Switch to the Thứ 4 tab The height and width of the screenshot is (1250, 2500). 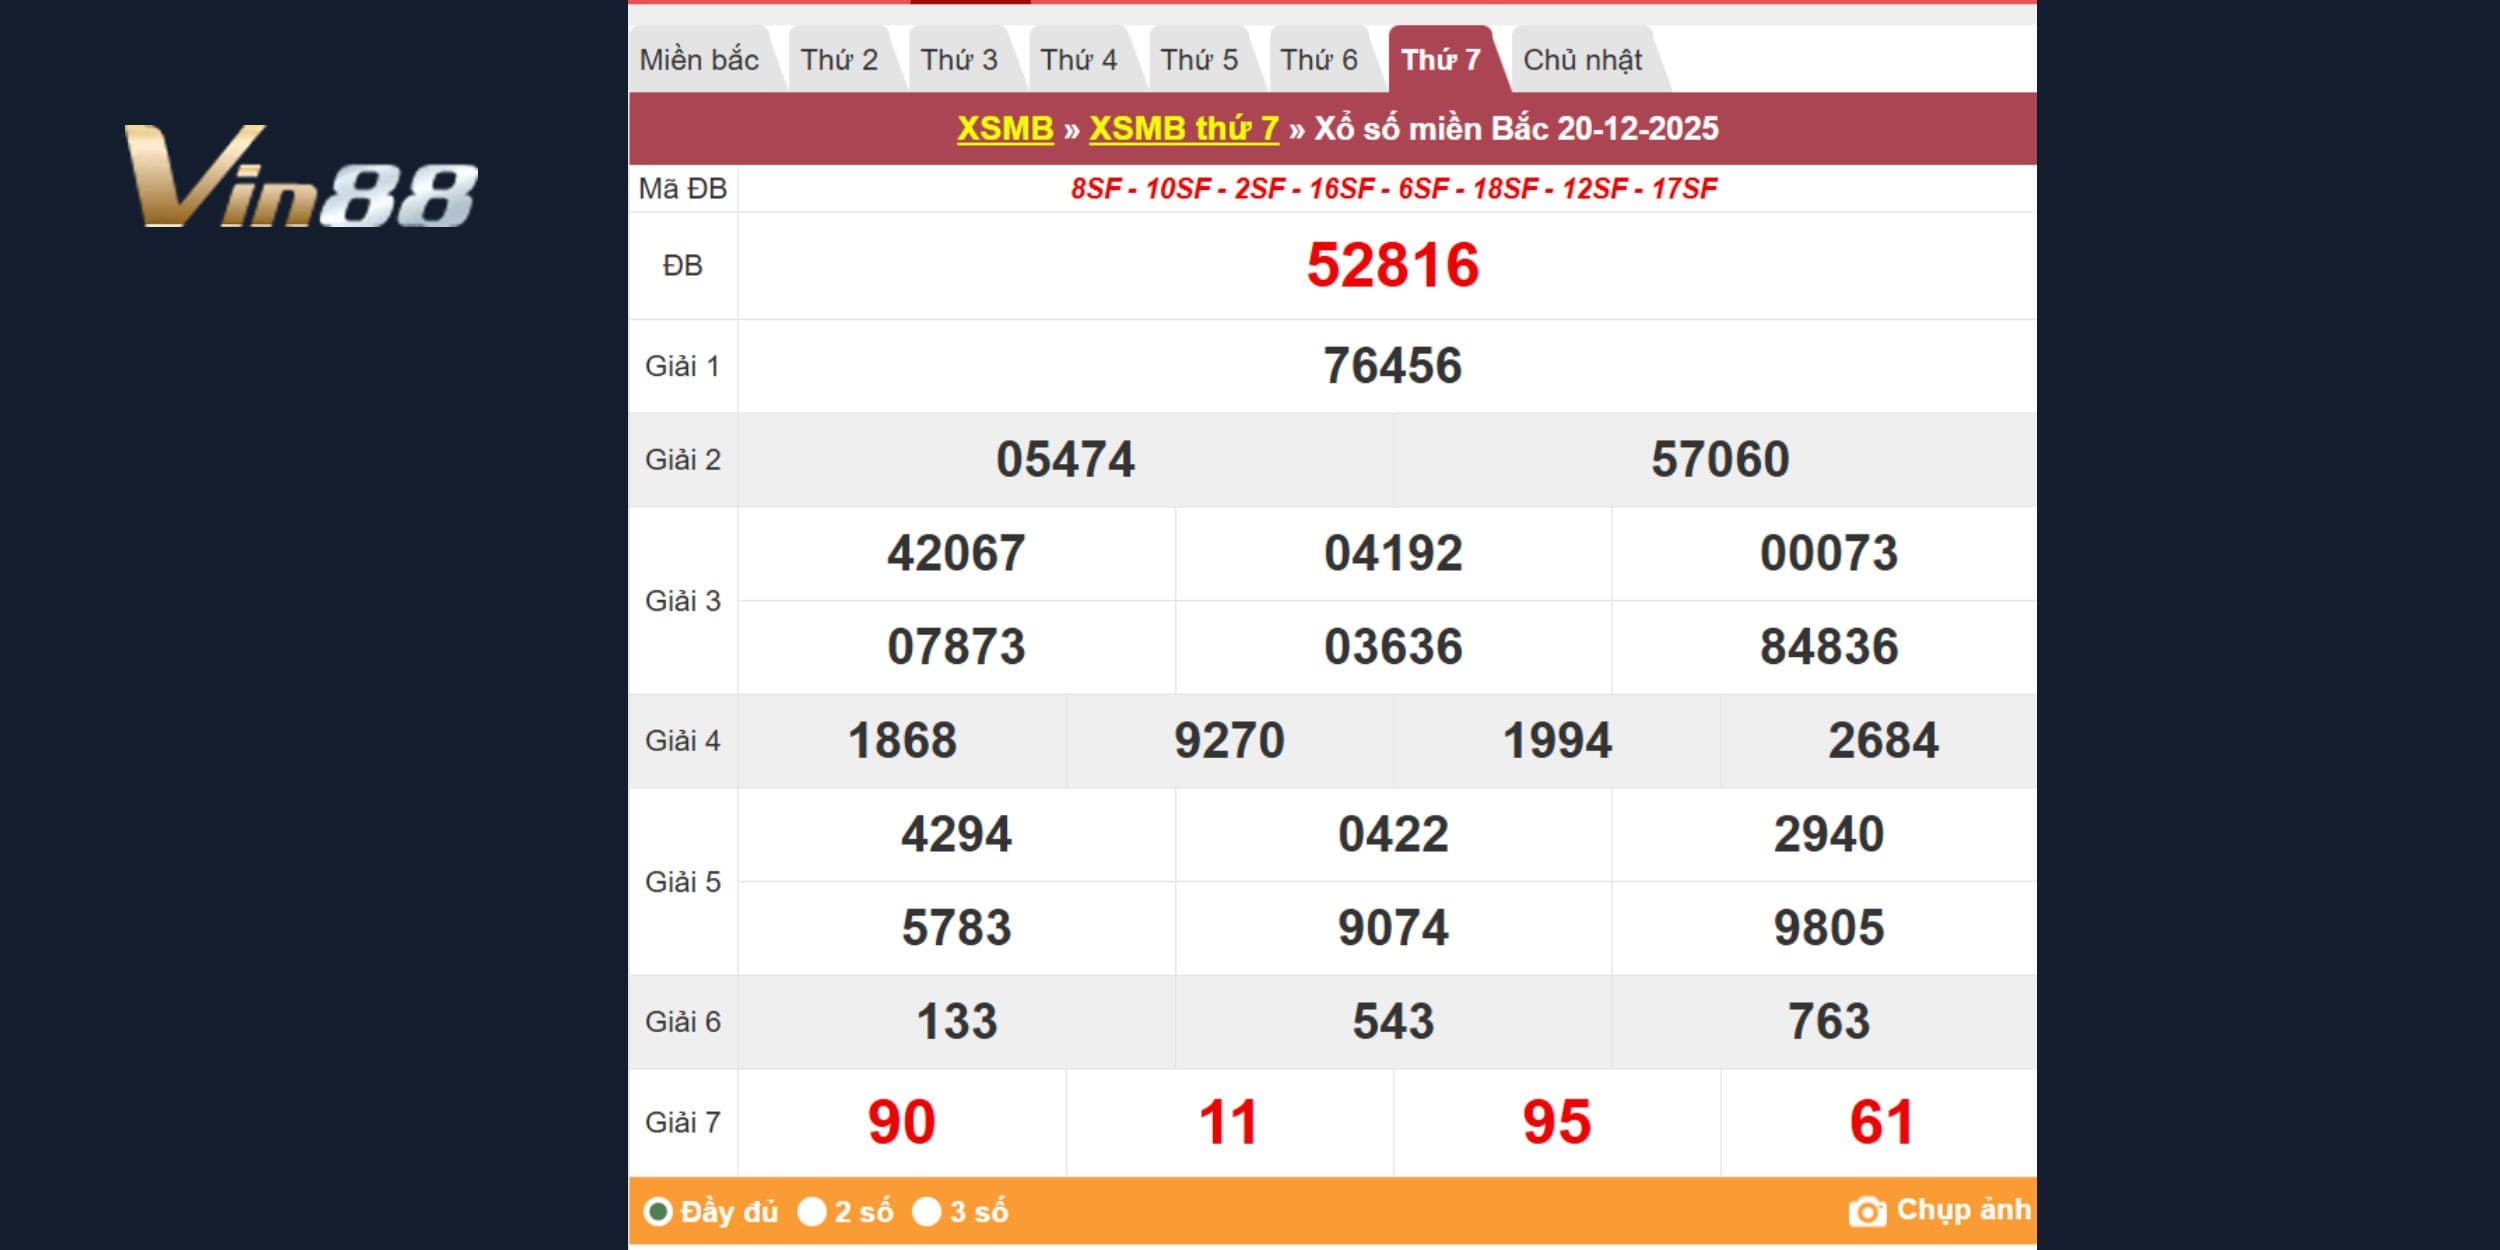[1078, 60]
